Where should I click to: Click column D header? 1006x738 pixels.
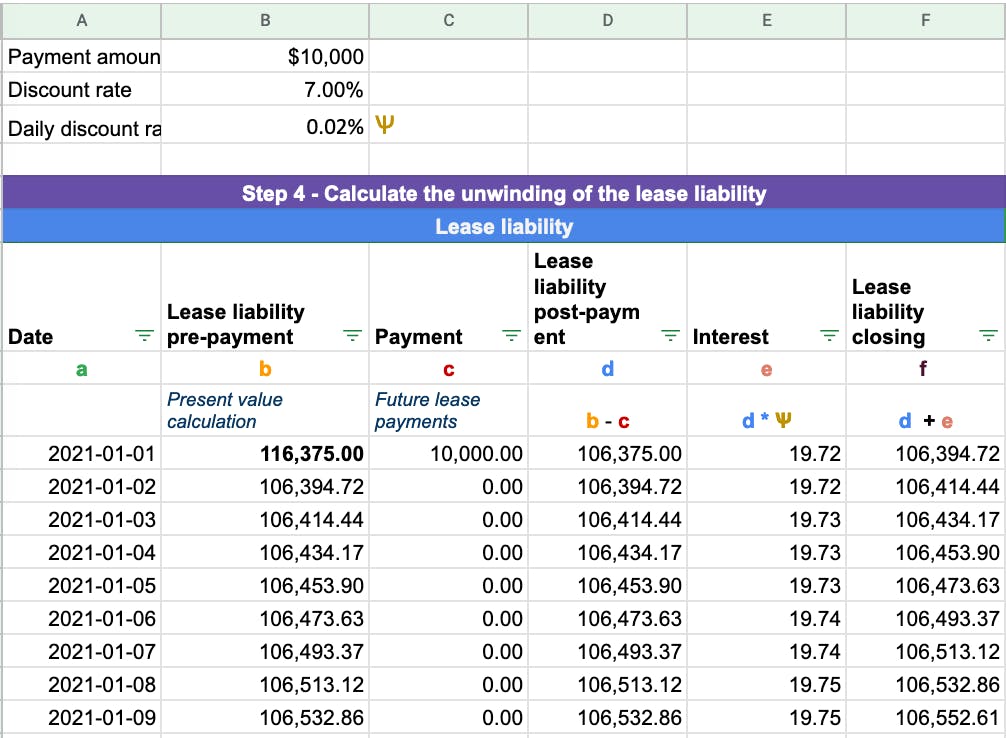pyautogui.click(x=607, y=19)
